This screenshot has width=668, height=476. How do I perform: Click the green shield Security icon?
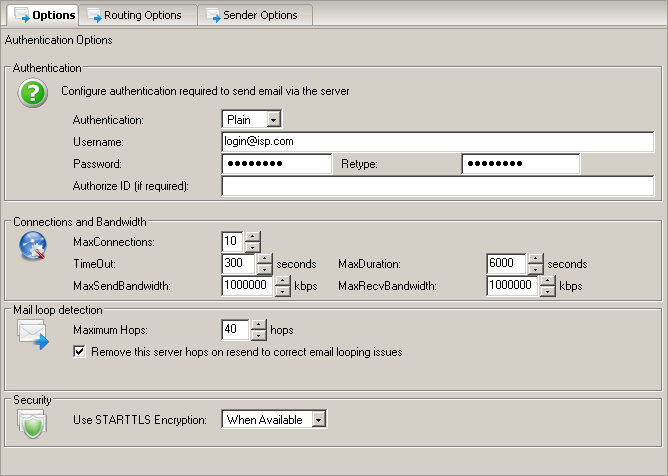[x=33, y=423]
